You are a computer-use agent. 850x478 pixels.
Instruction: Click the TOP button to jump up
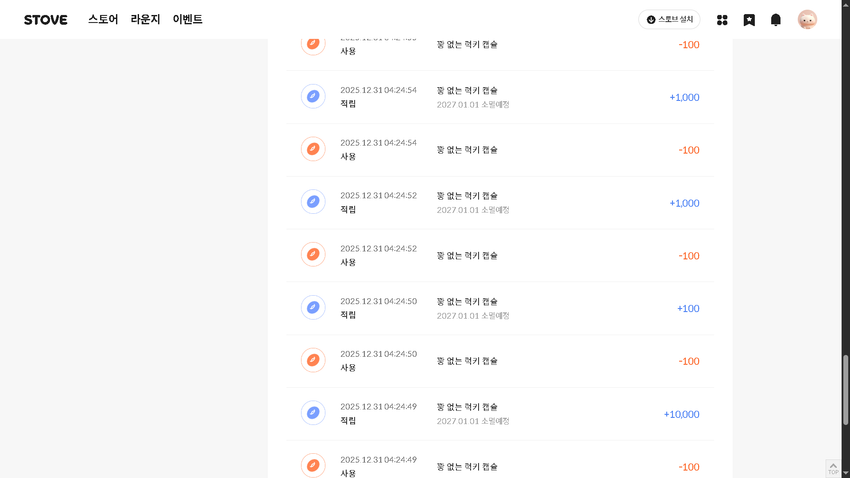(x=833, y=468)
